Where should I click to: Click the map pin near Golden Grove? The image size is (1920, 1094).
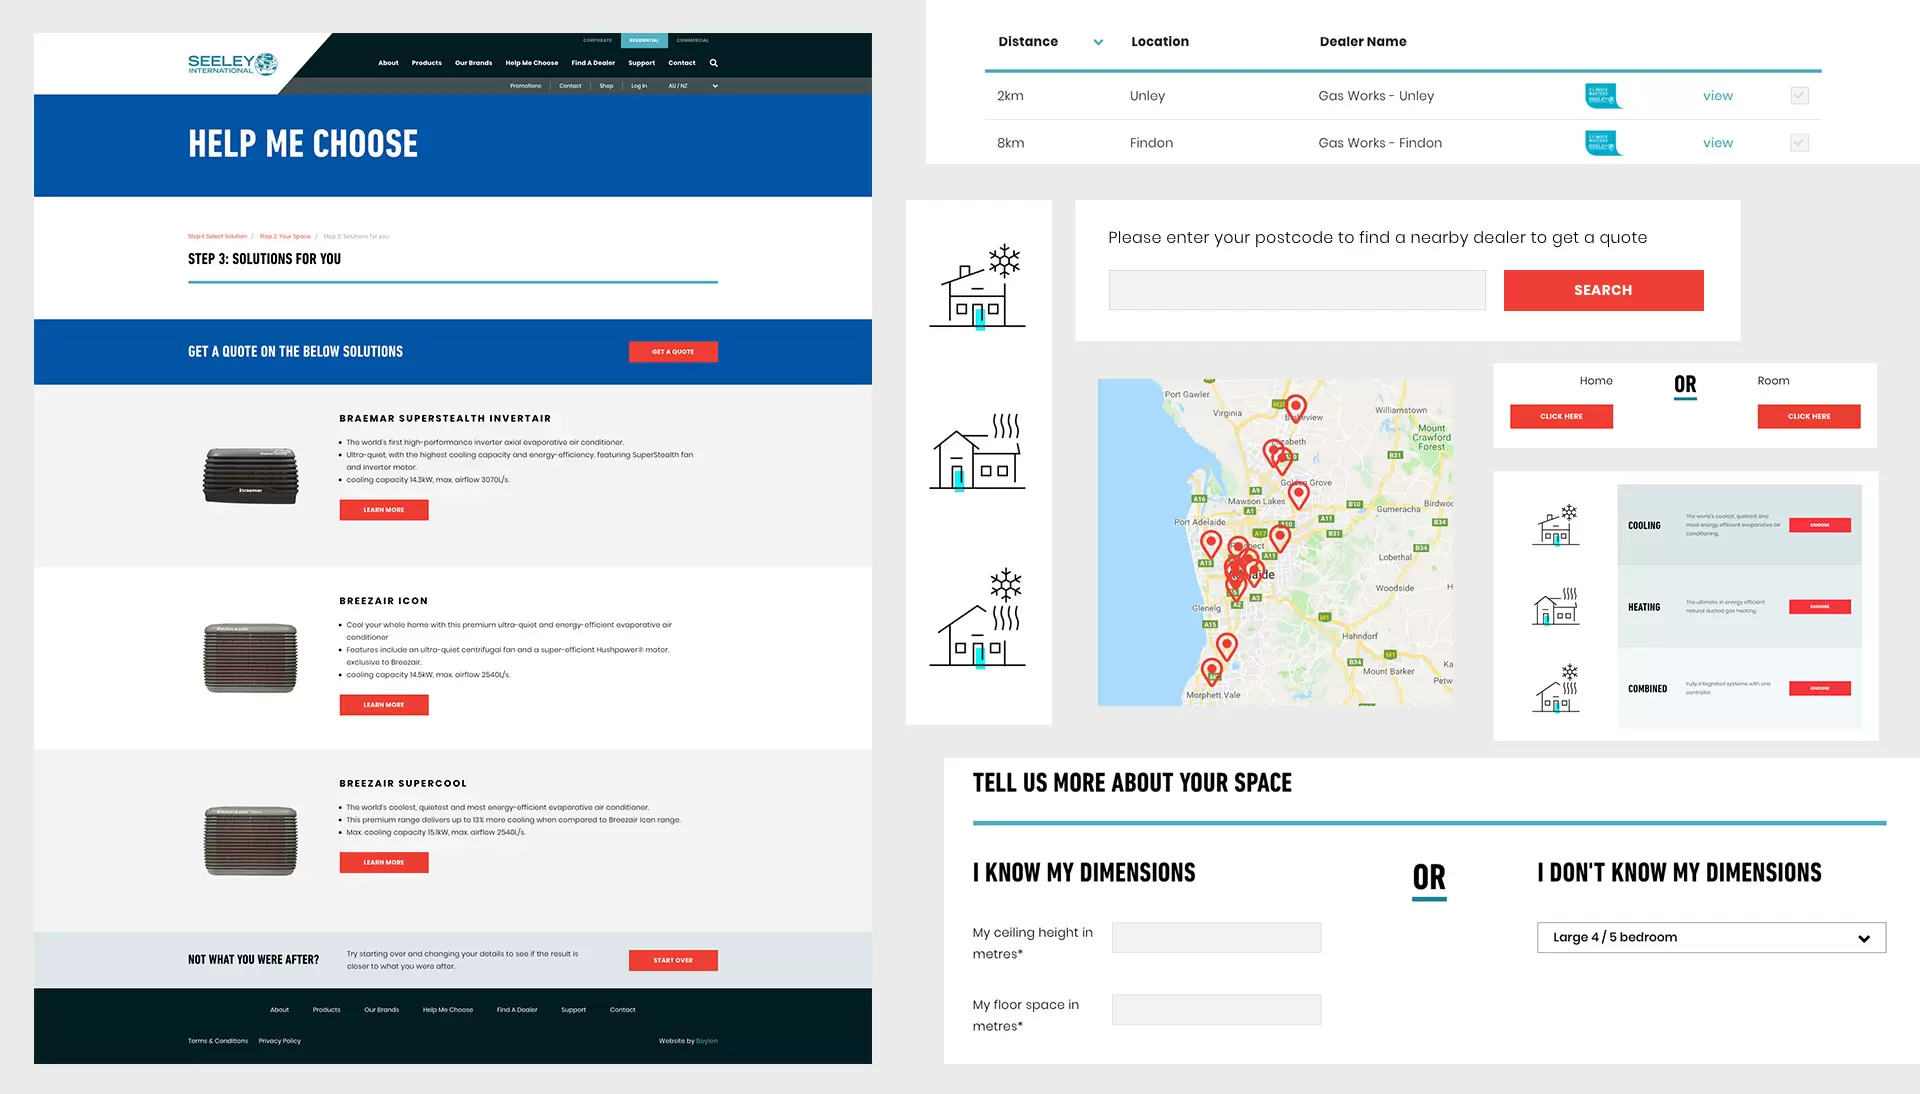[x=1299, y=493]
